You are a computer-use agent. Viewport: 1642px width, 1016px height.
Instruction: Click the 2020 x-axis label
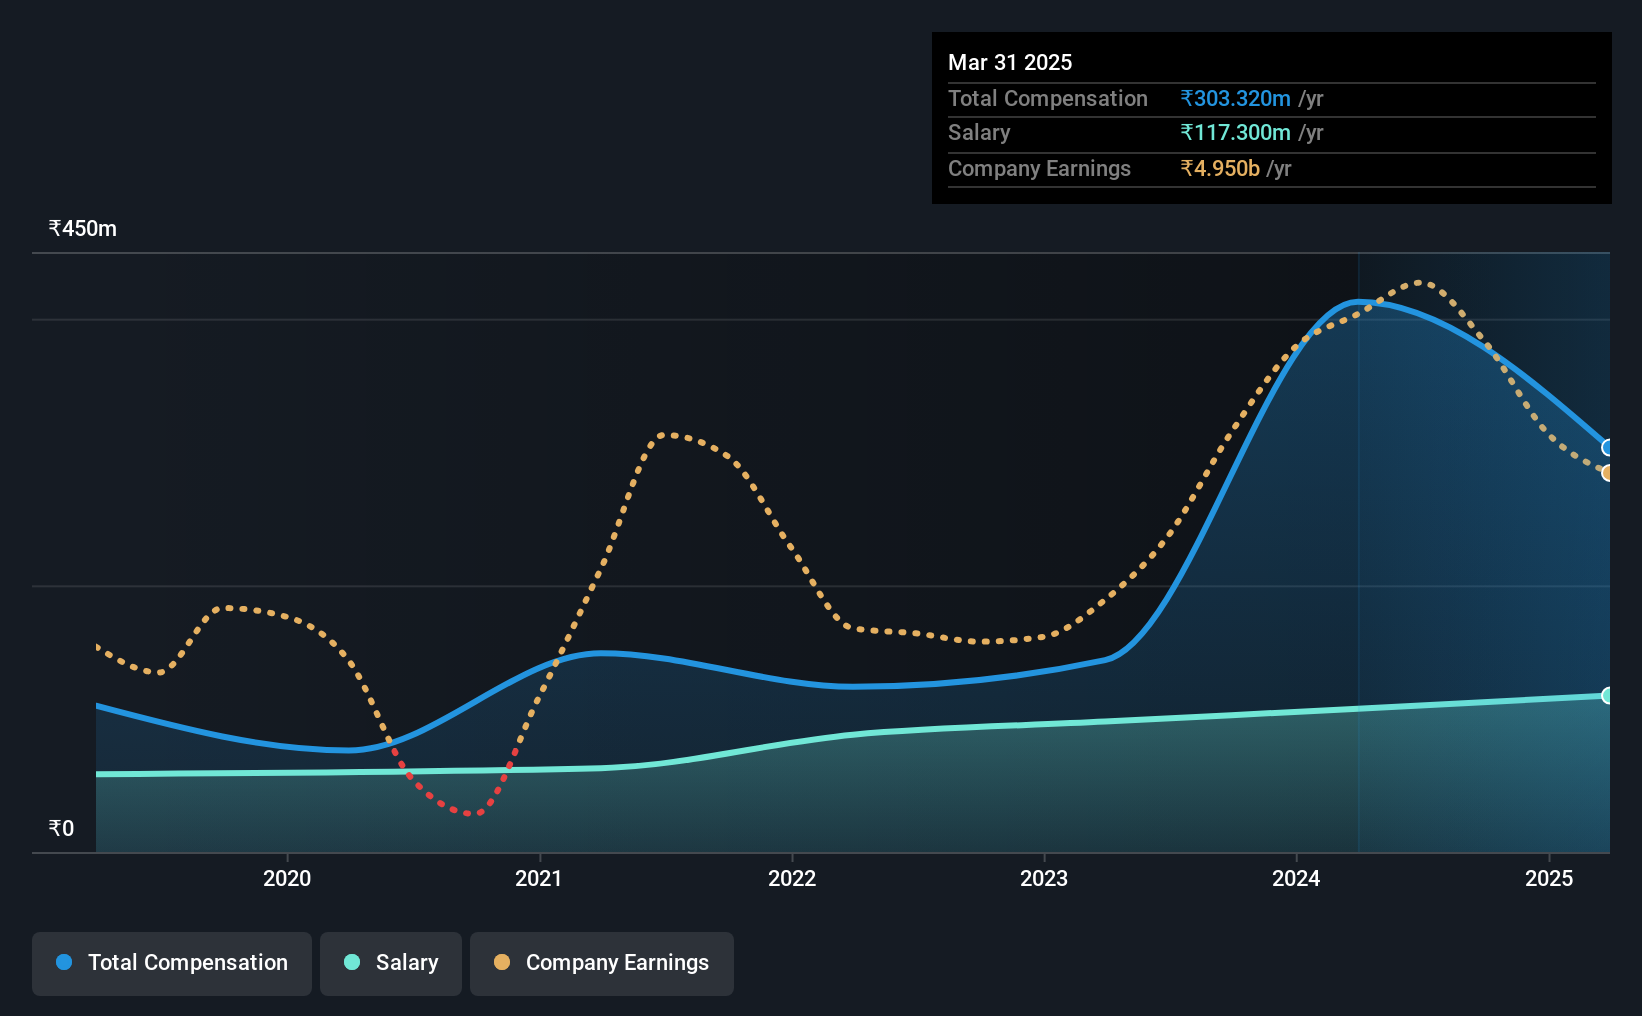pos(287,878)
